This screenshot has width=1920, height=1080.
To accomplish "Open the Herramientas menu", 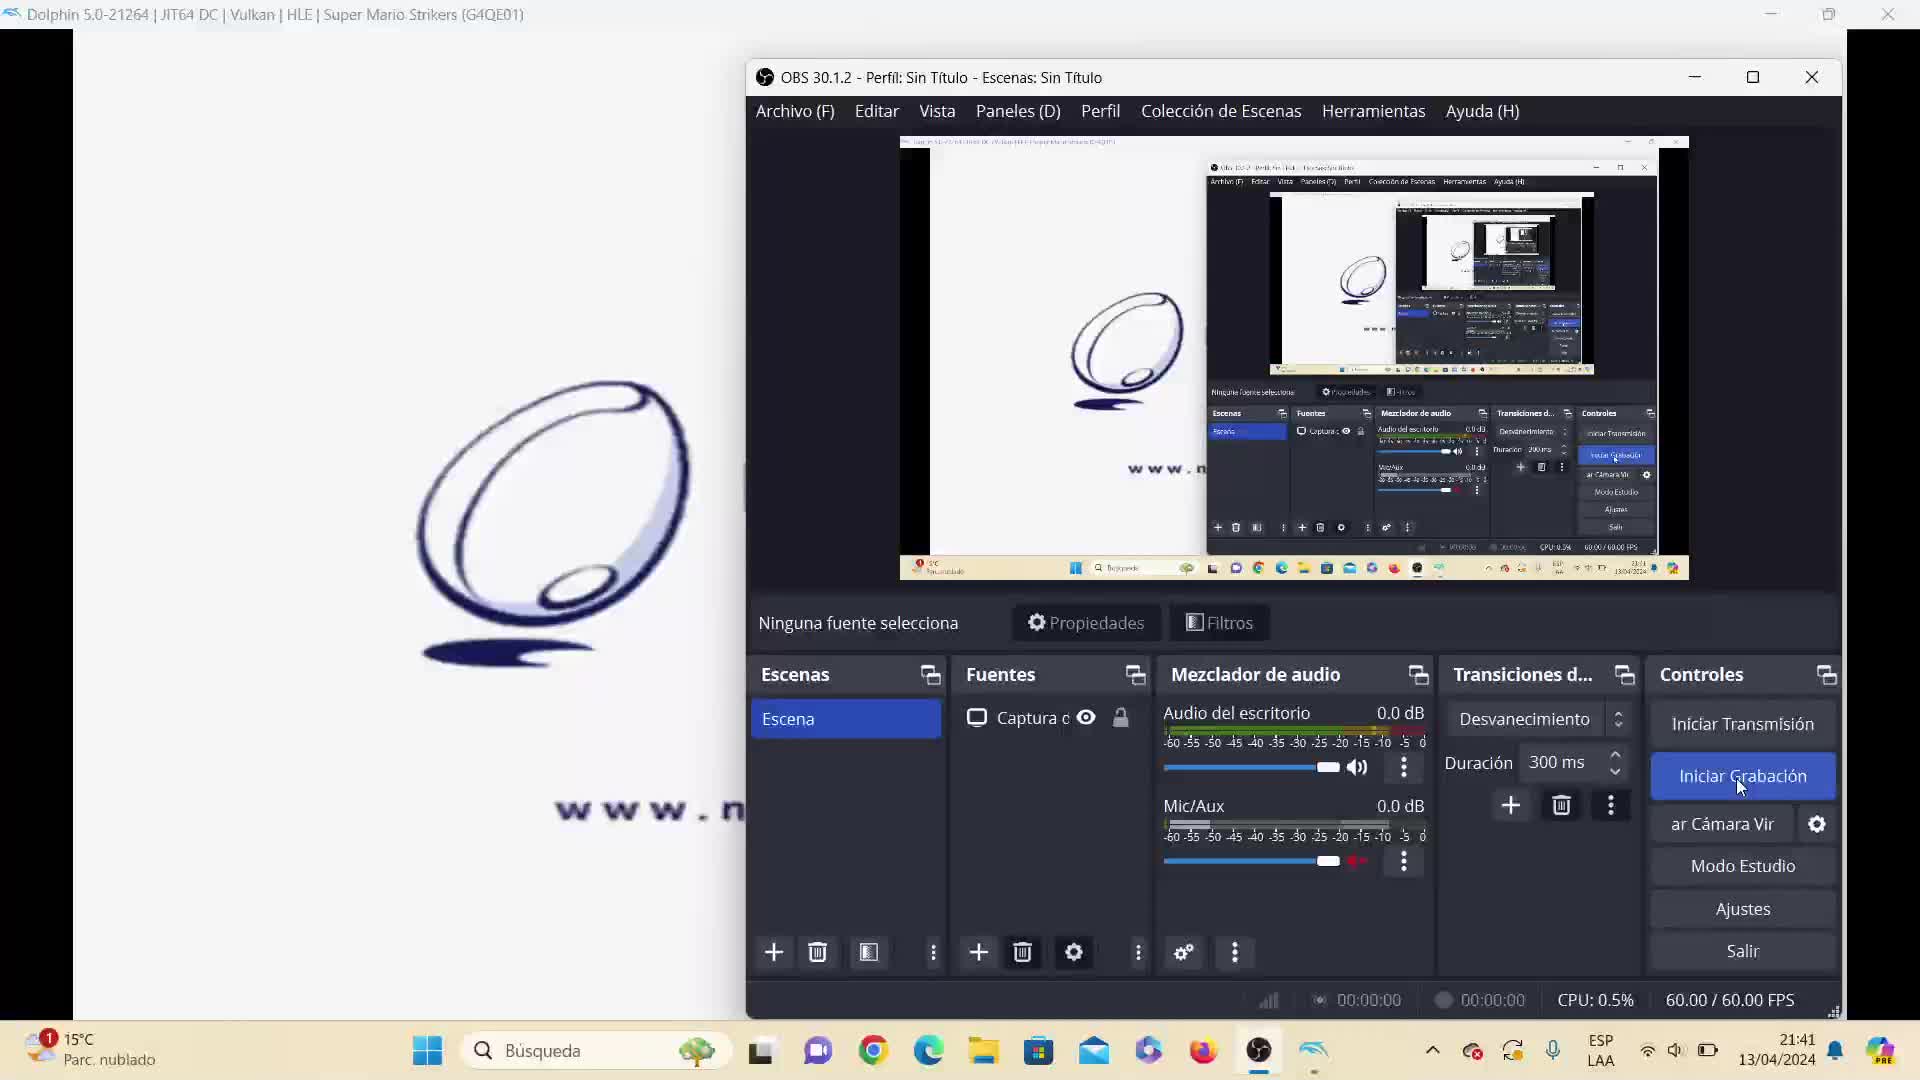I will click(1373, 111).
